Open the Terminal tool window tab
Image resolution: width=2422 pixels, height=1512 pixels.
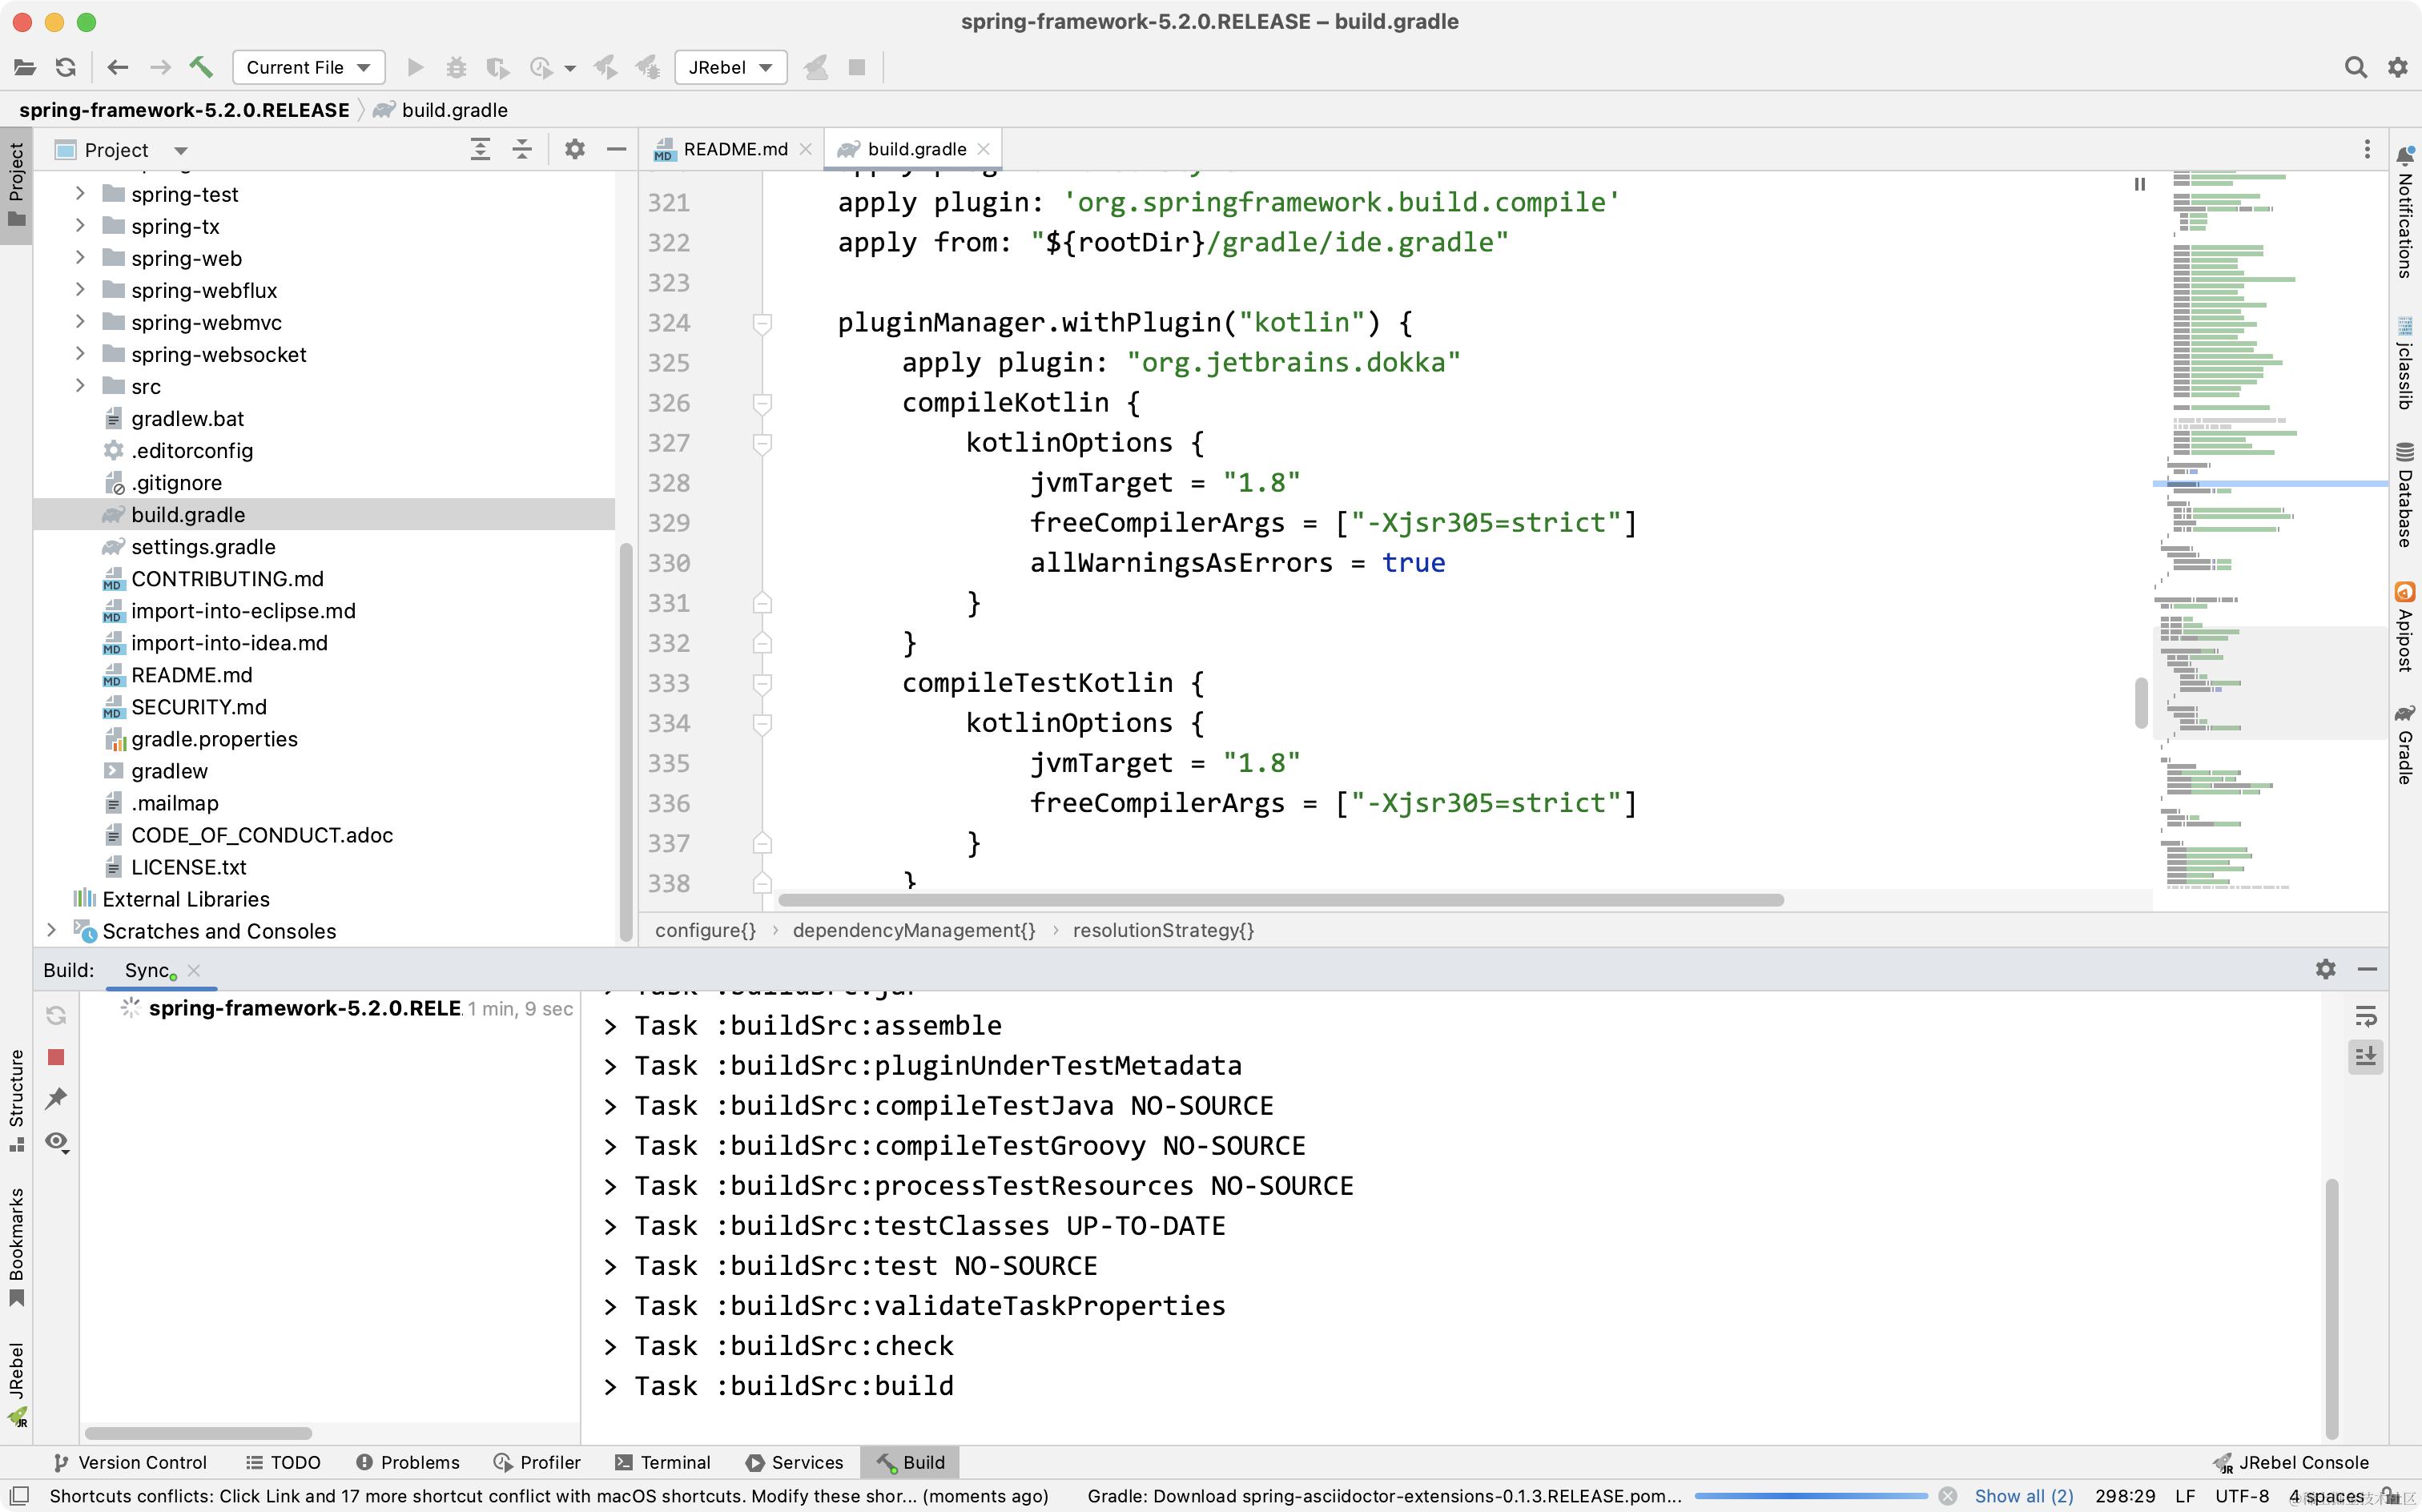point(663,1462)
